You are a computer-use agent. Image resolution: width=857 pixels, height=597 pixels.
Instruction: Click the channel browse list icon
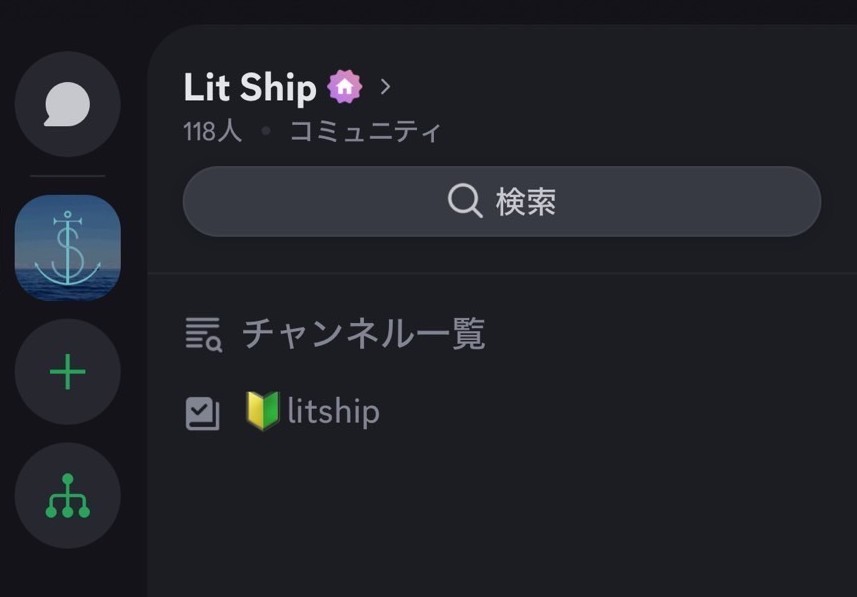203,333
